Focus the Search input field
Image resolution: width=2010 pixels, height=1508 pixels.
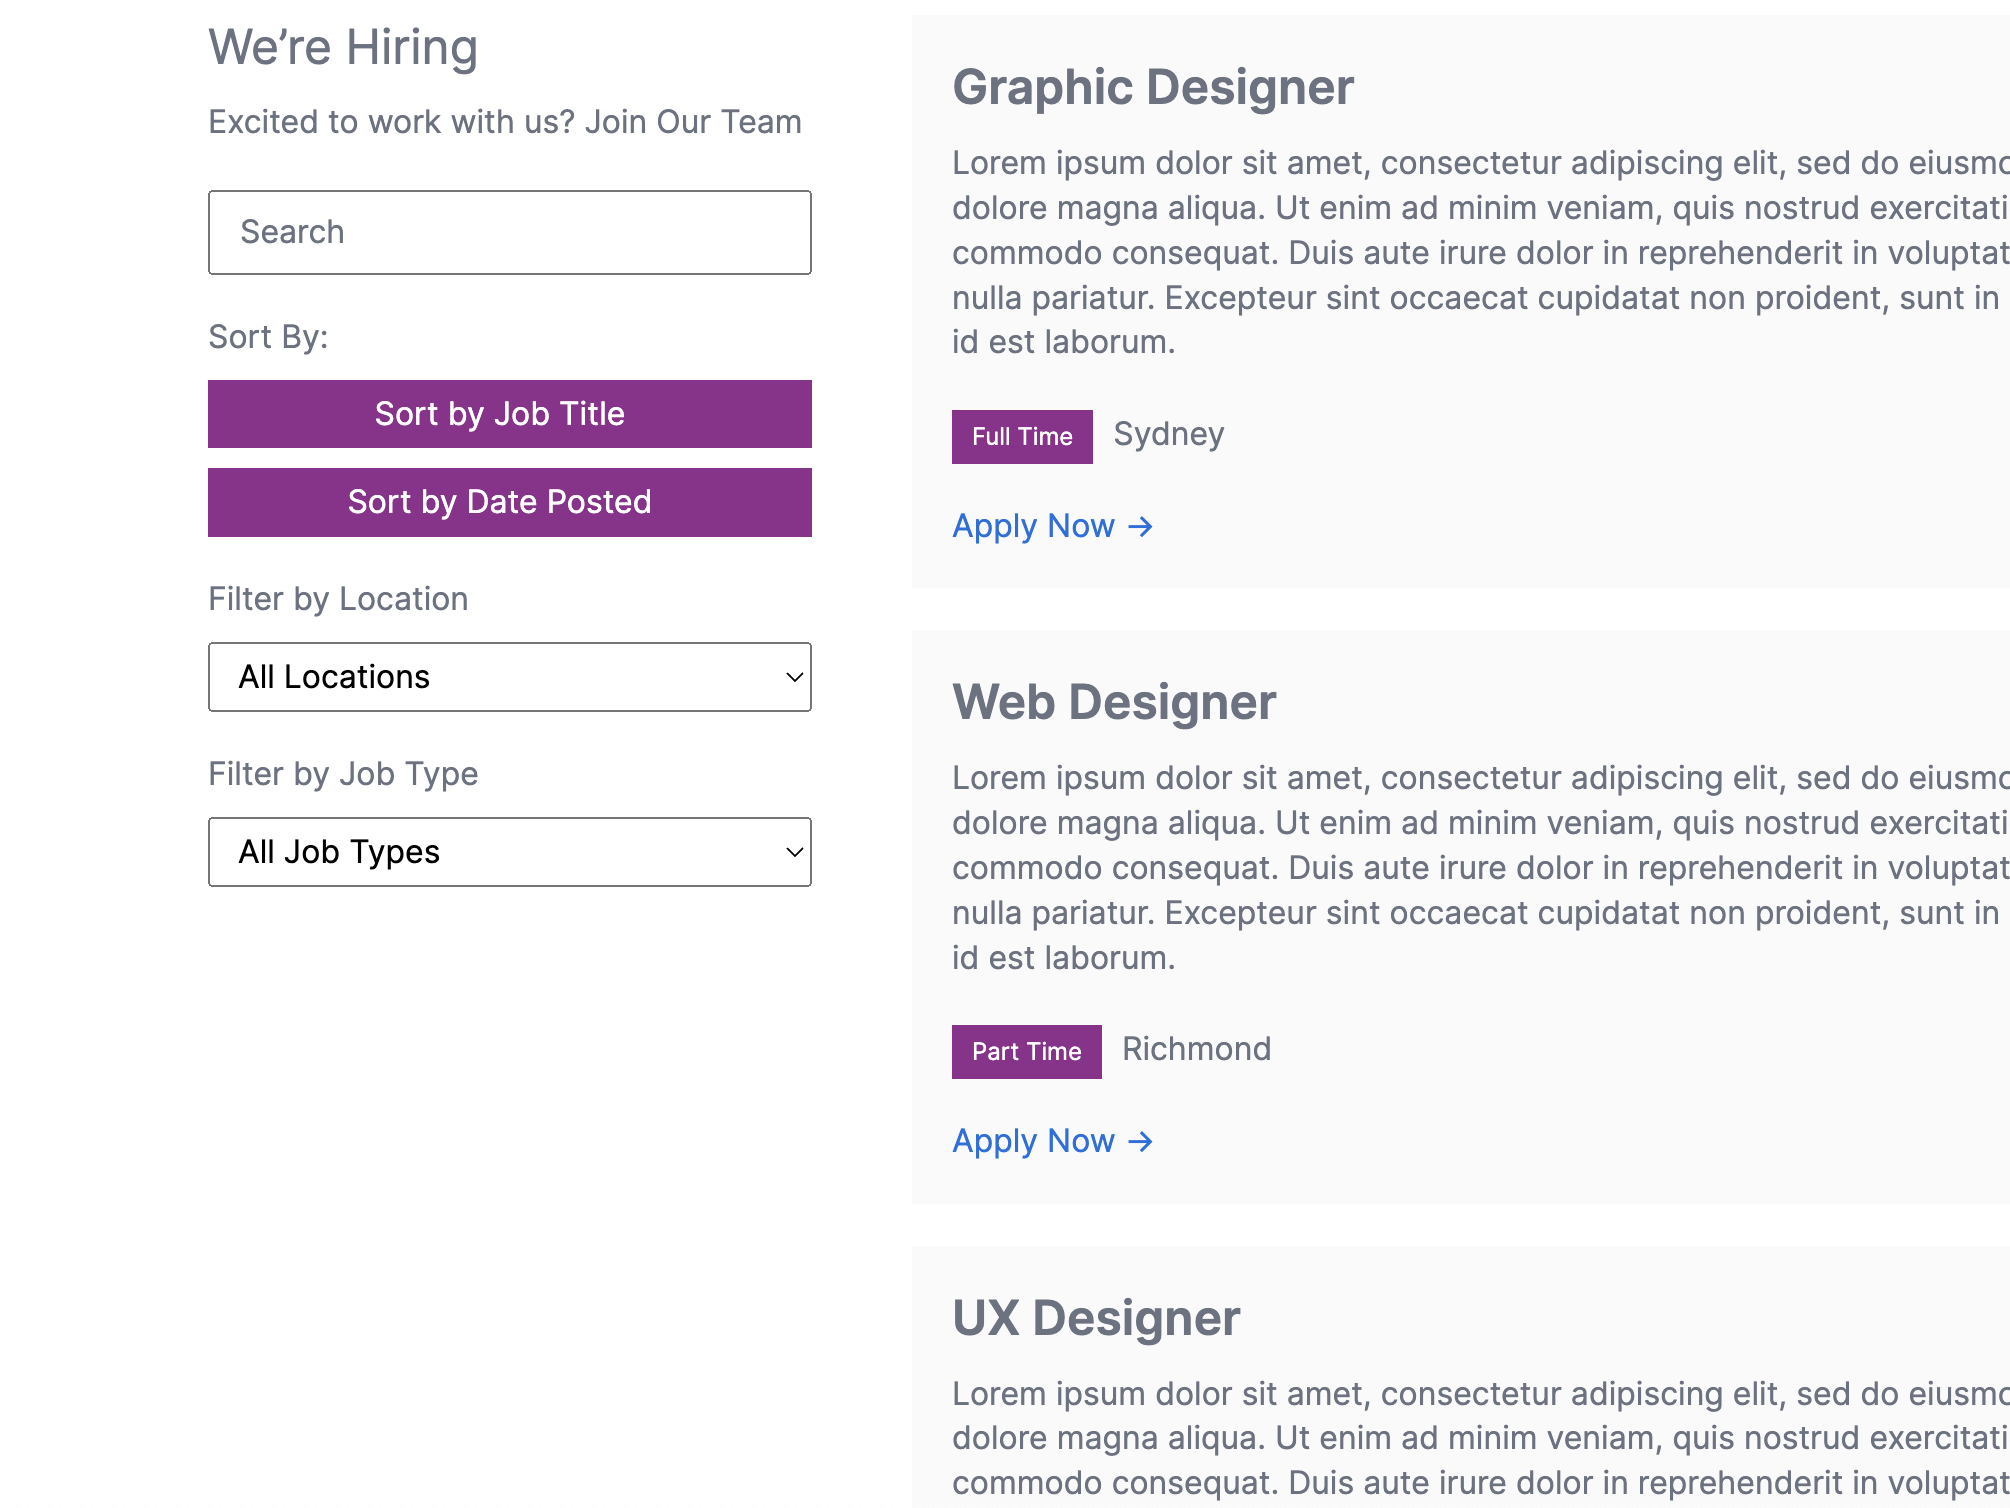coord(509,232)
